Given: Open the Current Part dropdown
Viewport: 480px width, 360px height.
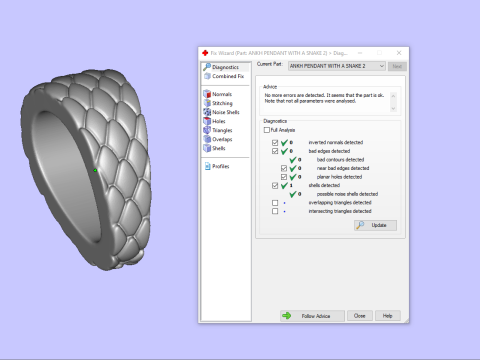Looking at the screenshot, I should click(x=337, y=66).
